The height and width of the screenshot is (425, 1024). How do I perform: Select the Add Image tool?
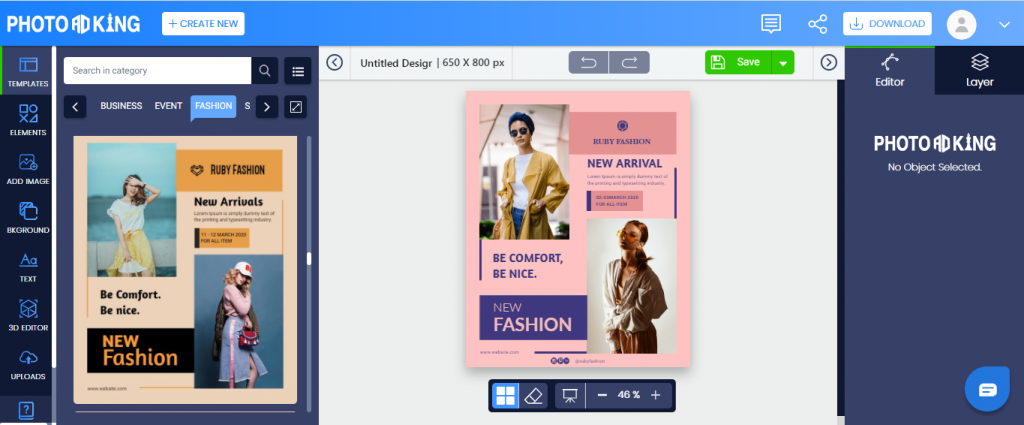click(x=27, y=168)
